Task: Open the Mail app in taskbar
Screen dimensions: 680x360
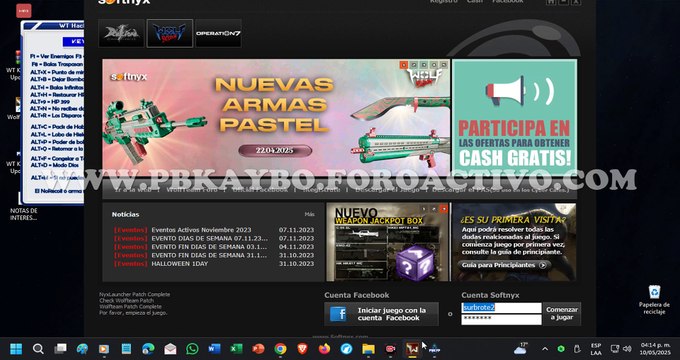Action: [x=170, y=349]
